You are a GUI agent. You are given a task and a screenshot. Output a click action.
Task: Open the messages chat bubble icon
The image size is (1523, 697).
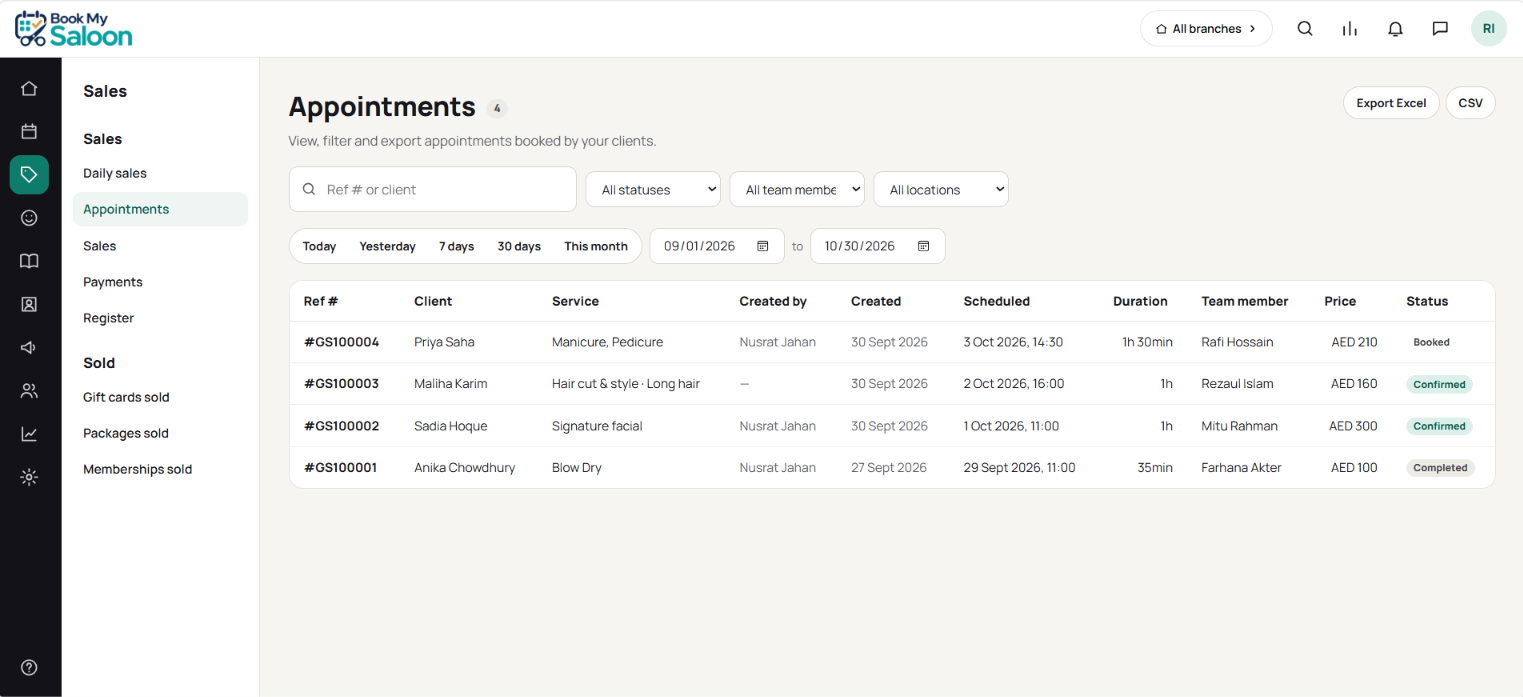pos(1440,29)
